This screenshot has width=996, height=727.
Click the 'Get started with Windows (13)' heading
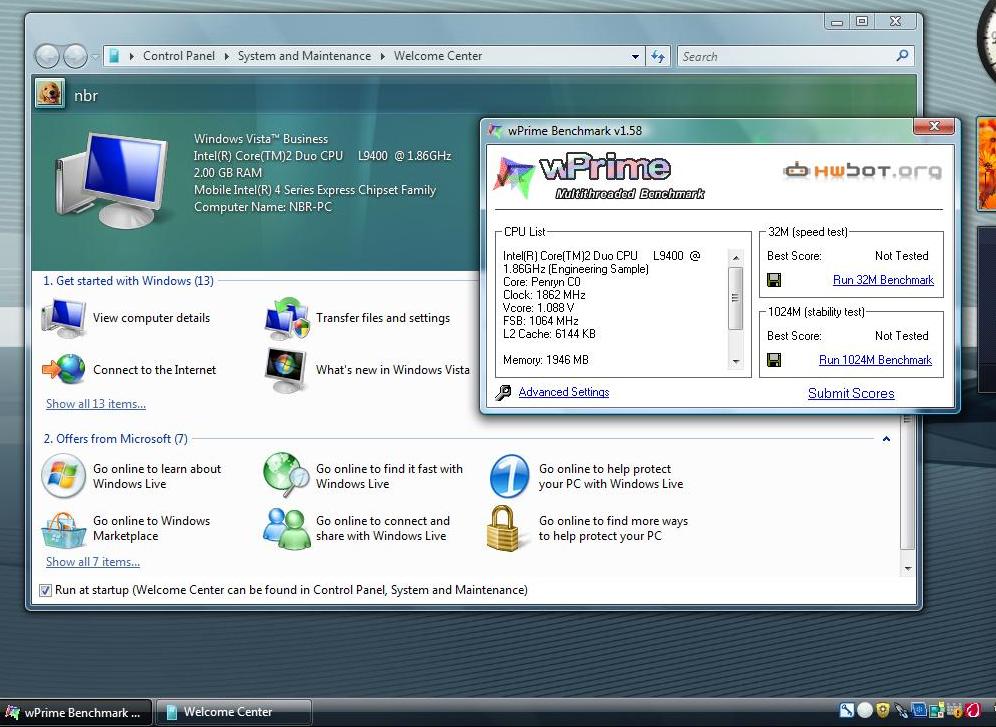[128, 281]
